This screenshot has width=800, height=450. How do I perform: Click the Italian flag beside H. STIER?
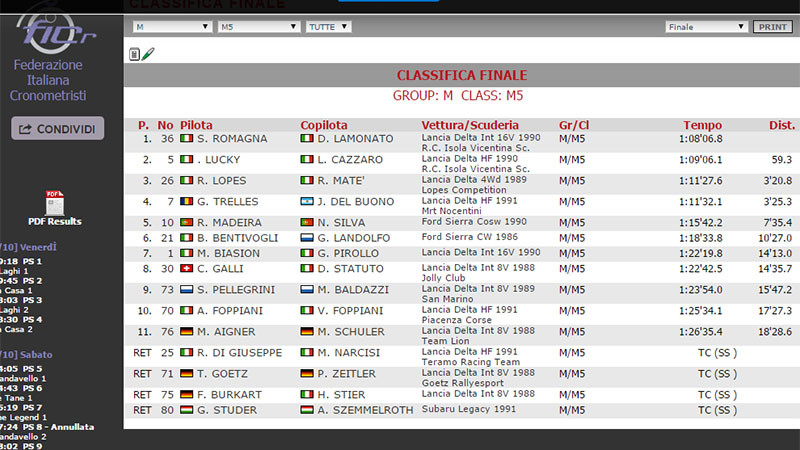307,394
